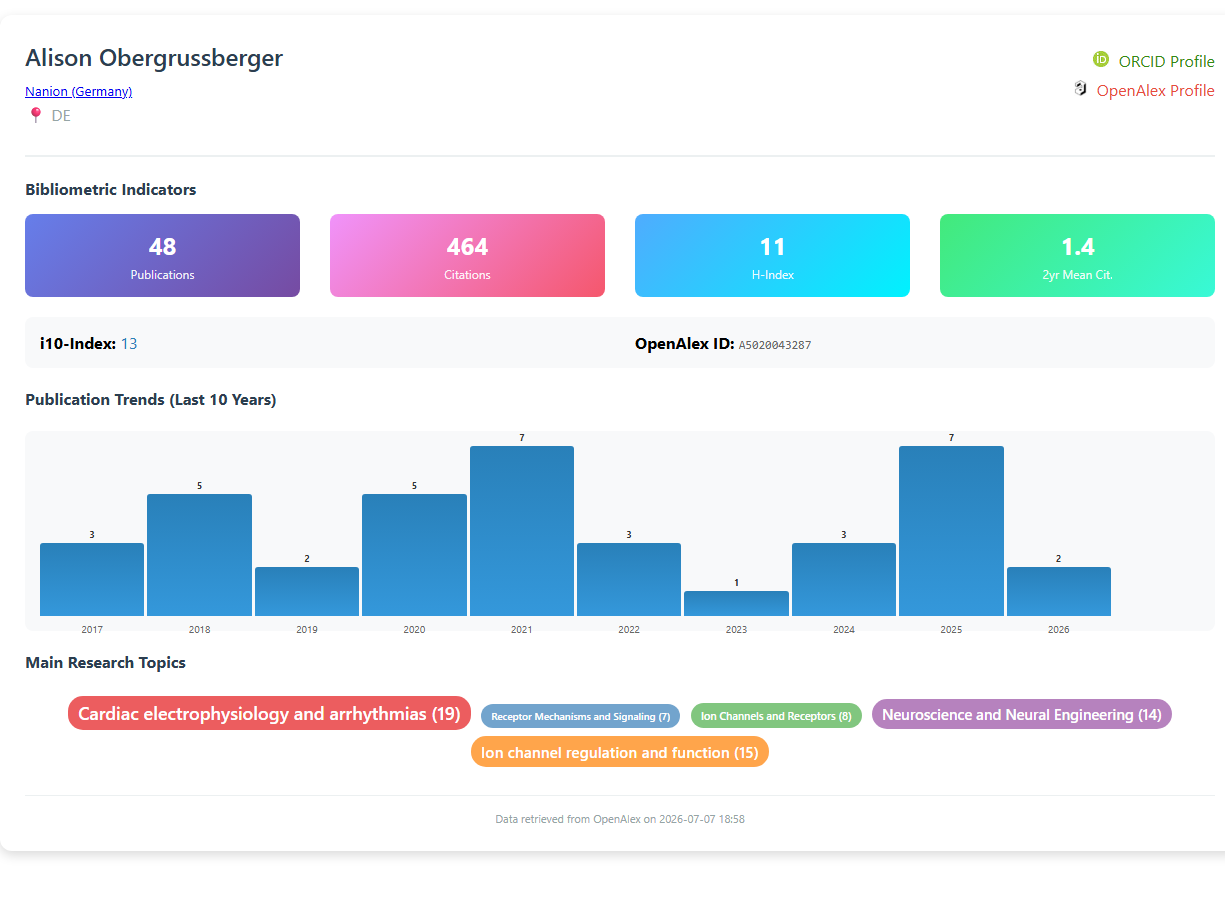Click the 2023 bar showing 1 publication
The width and height of the screenshot is (1225, 904).
pos(736,603)
